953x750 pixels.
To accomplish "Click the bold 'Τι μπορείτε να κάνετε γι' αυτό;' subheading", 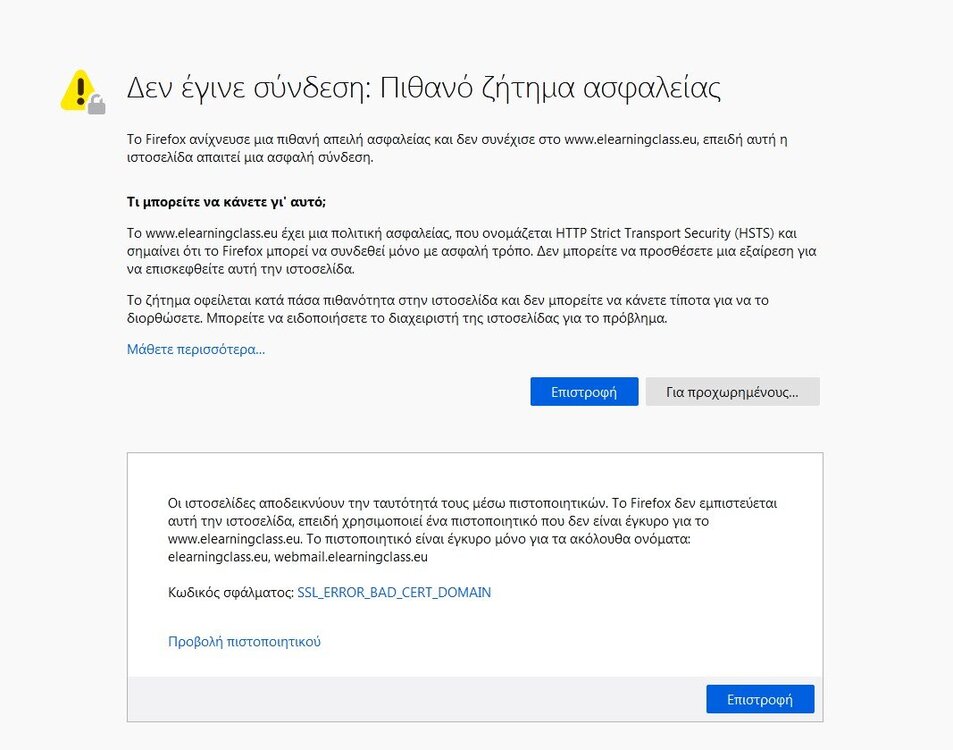I will pyautogui.click(x=226, y=201).
